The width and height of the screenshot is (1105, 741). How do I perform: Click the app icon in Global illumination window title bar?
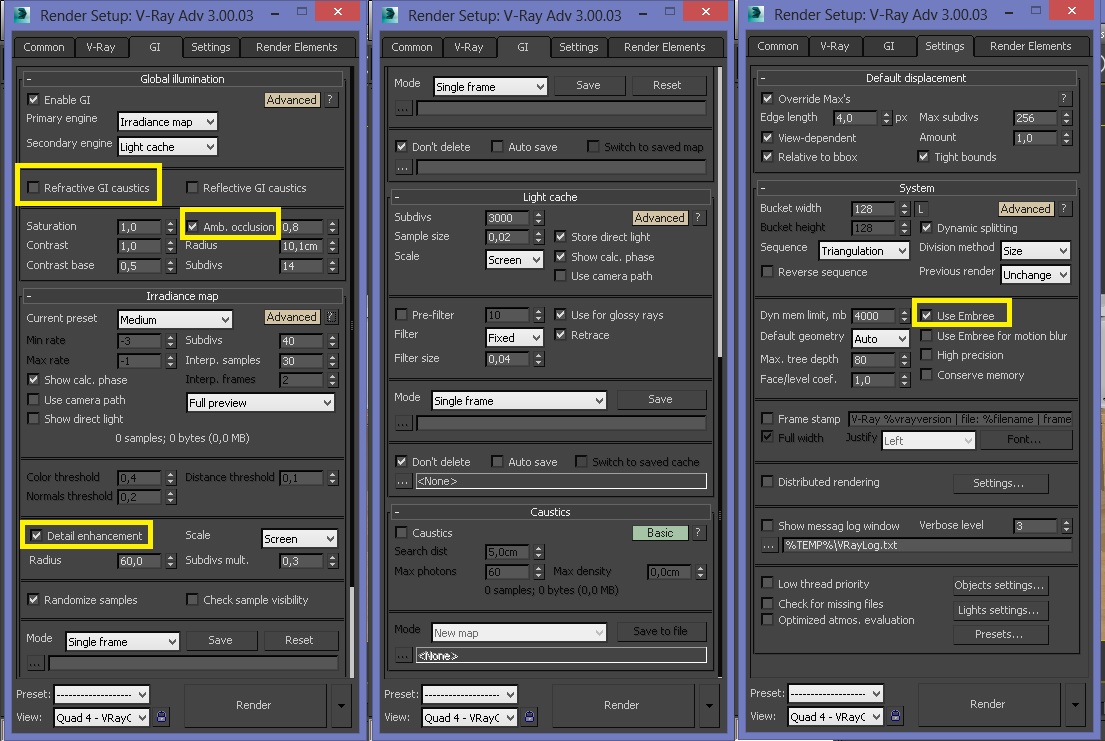point(23,14)
